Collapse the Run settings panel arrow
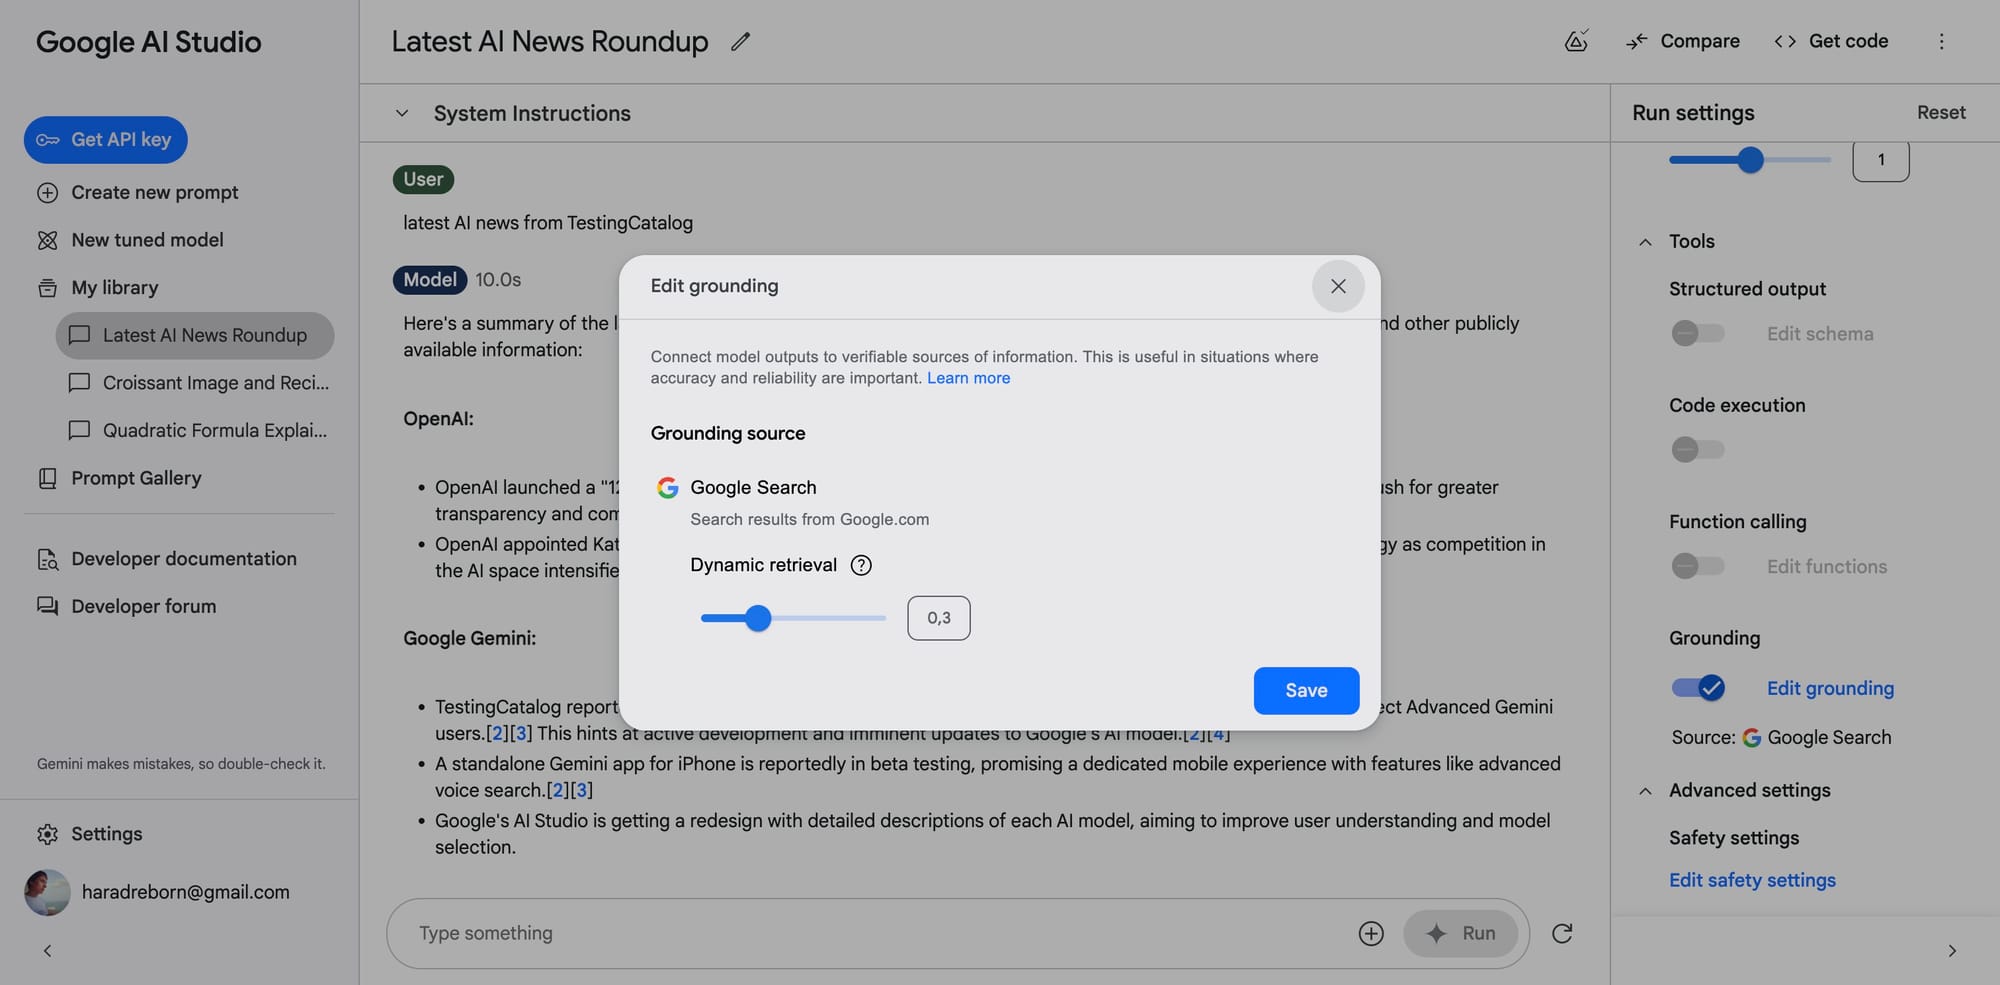 tap(1952, 951)
